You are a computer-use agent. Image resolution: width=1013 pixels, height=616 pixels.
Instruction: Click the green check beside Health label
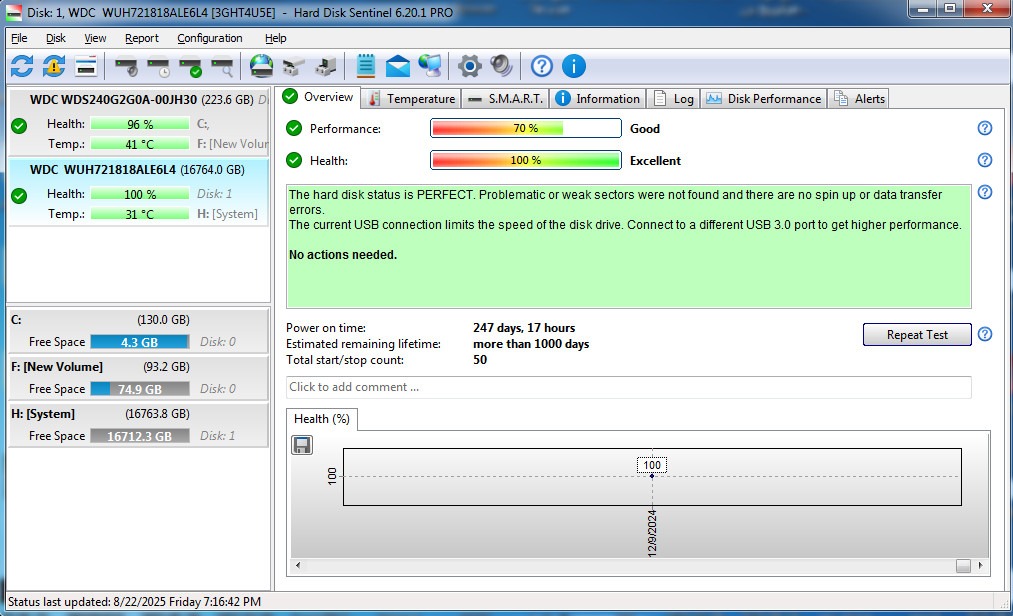294,160
